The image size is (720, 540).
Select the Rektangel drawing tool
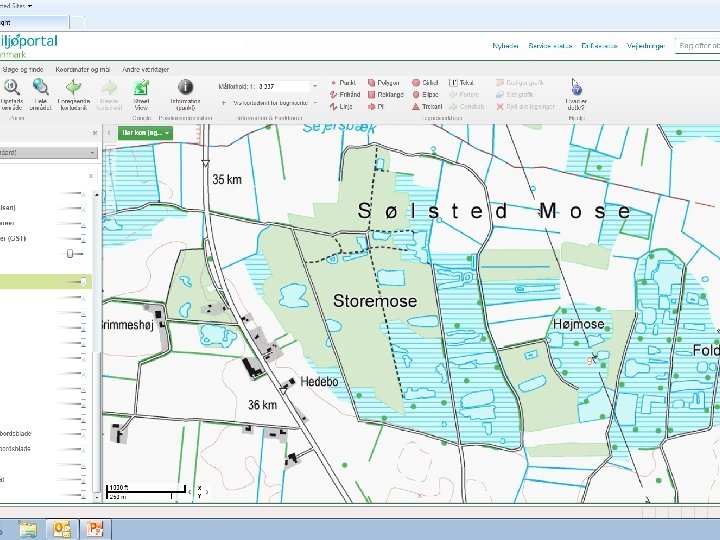point(385,95)
